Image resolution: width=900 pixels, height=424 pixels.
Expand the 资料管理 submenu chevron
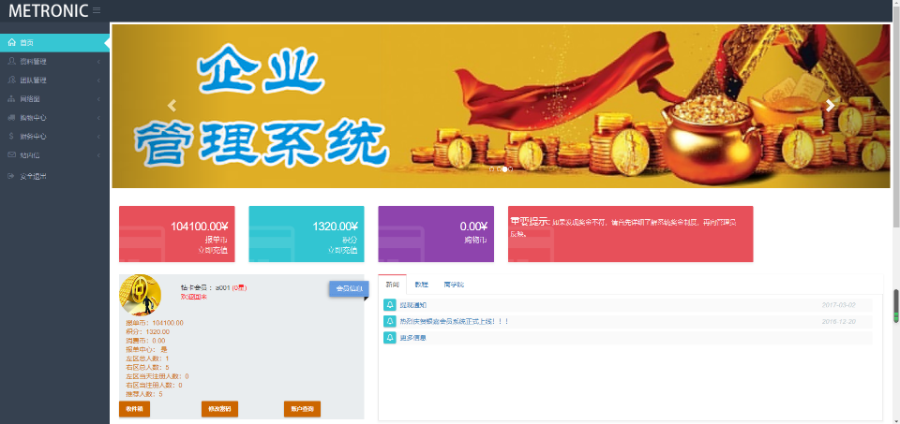pyautogui.click(x=99, y=61)
